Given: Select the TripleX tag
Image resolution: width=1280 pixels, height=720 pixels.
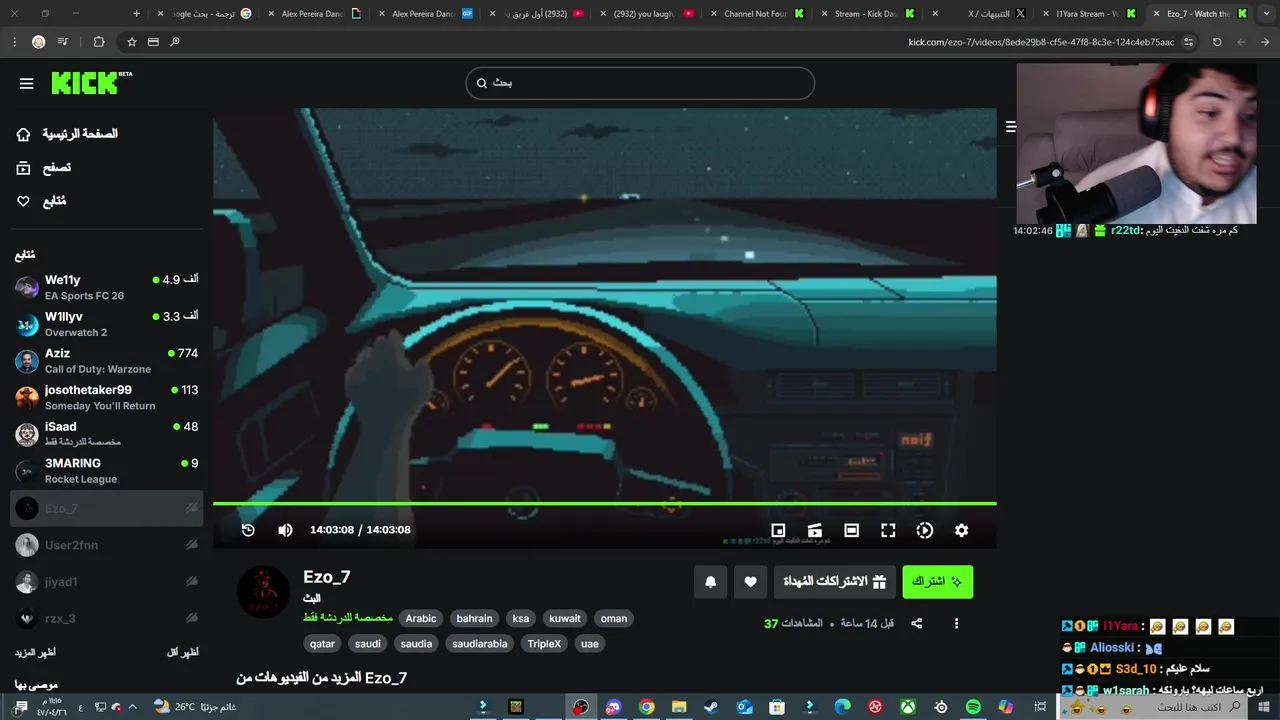Looking at the screenshot, I should [x=544, y=644].
